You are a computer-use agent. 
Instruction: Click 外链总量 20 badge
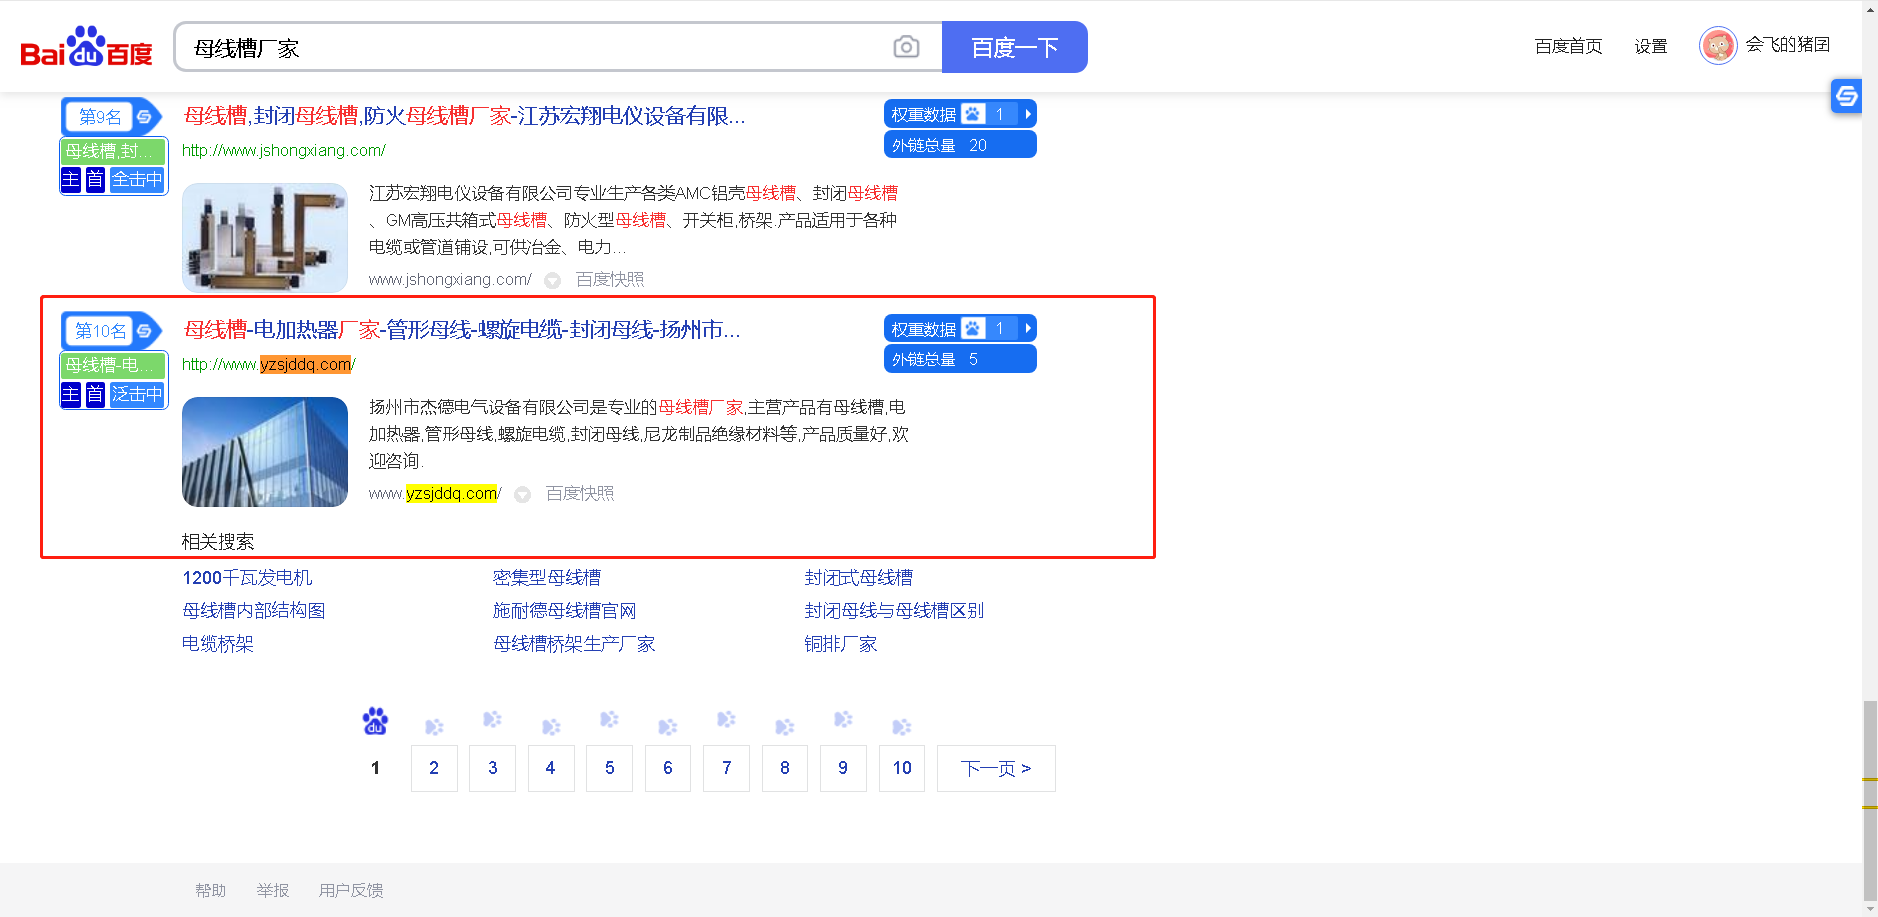[x=960, y=145]
